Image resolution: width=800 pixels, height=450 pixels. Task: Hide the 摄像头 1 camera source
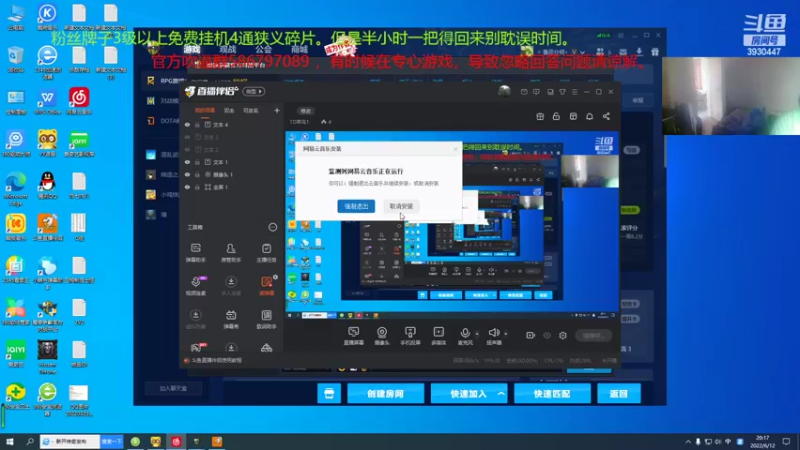[187, 174]
